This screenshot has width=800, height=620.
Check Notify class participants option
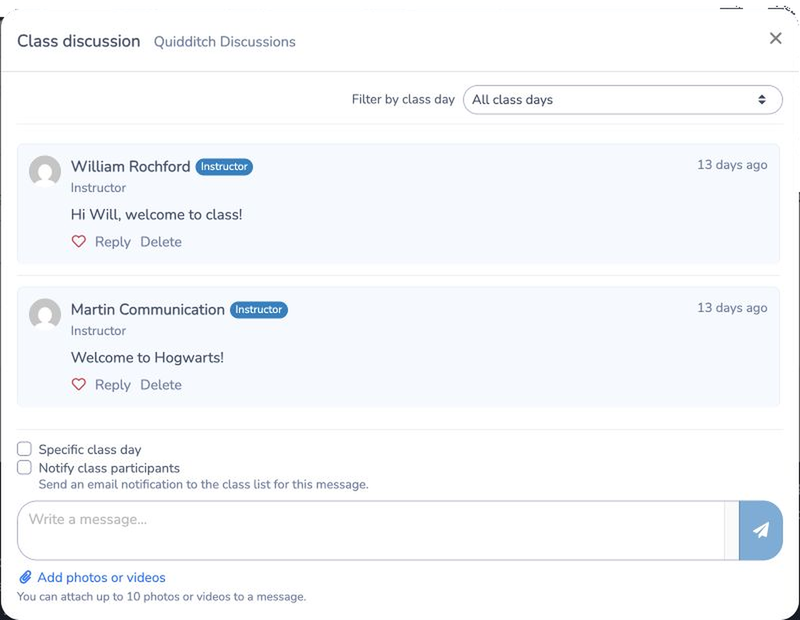point(24,467)
